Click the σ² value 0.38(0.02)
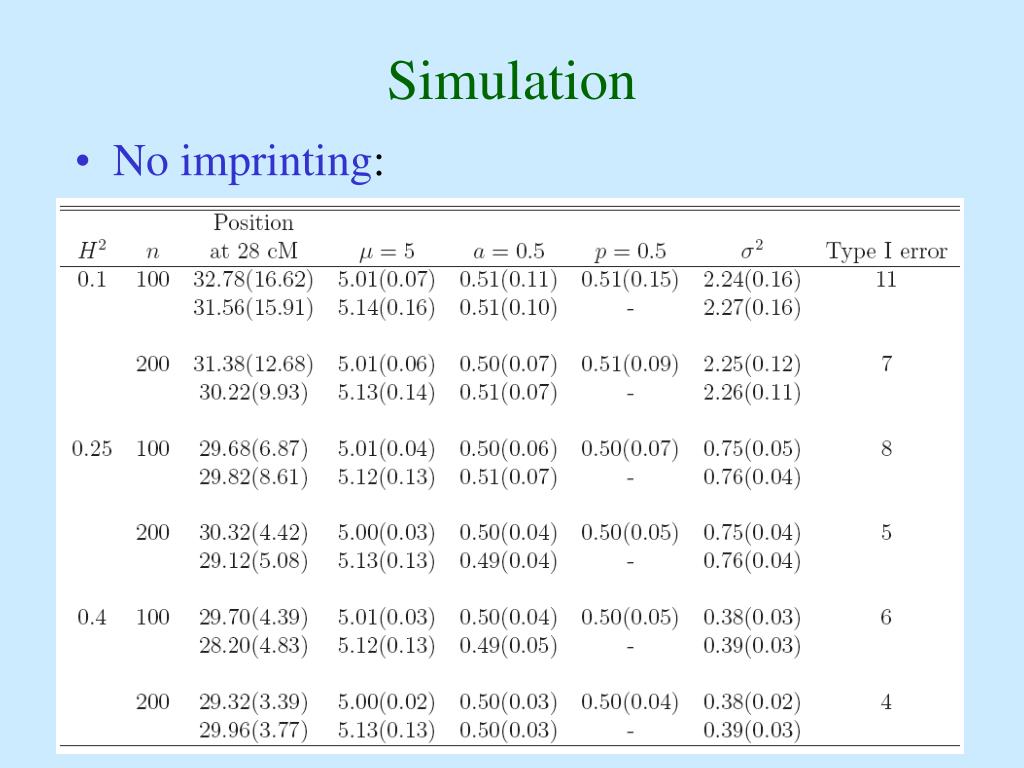The height and width of the screenshot is (768, 1024). 752,702
